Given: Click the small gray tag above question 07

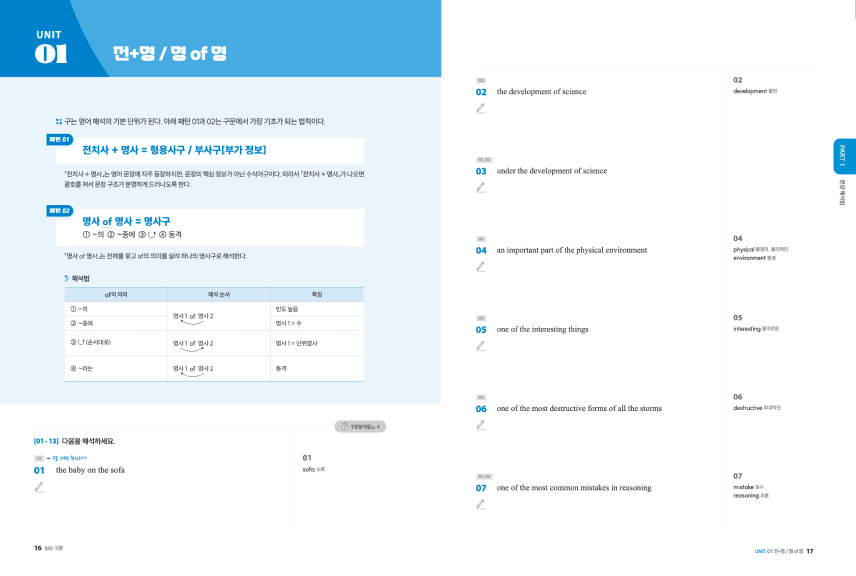Looking at the screenshot, I should 484,477.
